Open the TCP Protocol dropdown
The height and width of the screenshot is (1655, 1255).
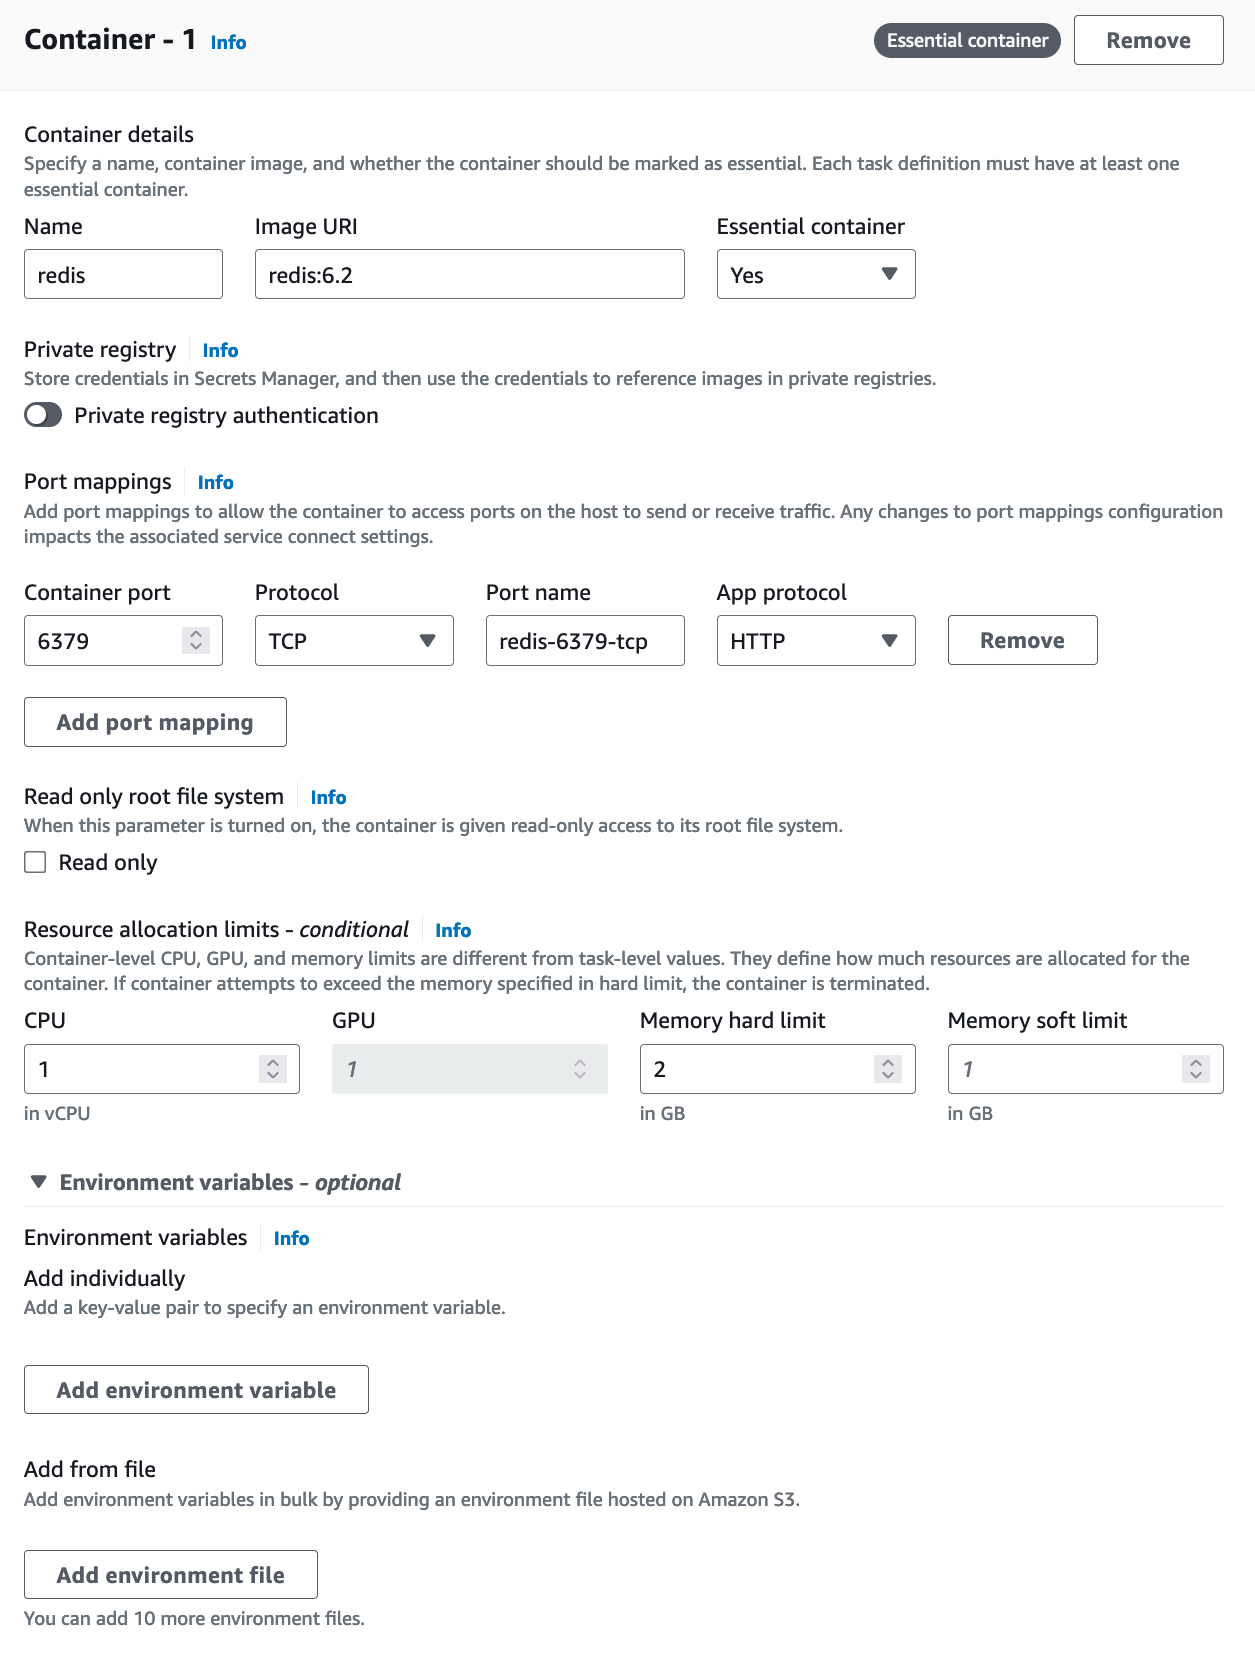click(354, 640)
